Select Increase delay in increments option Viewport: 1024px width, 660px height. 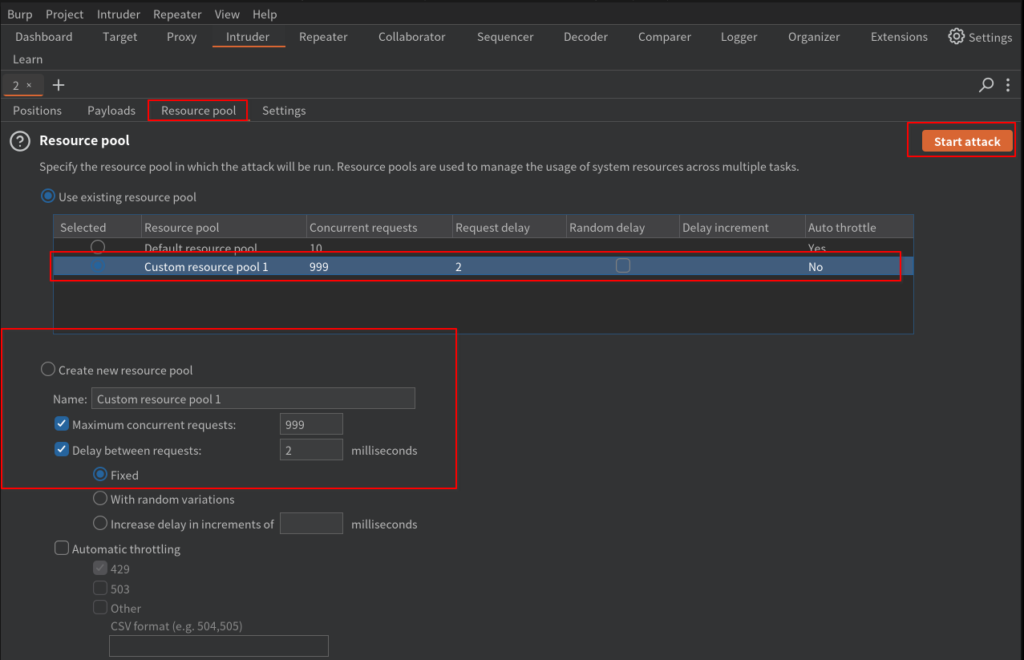coord(100,524)
